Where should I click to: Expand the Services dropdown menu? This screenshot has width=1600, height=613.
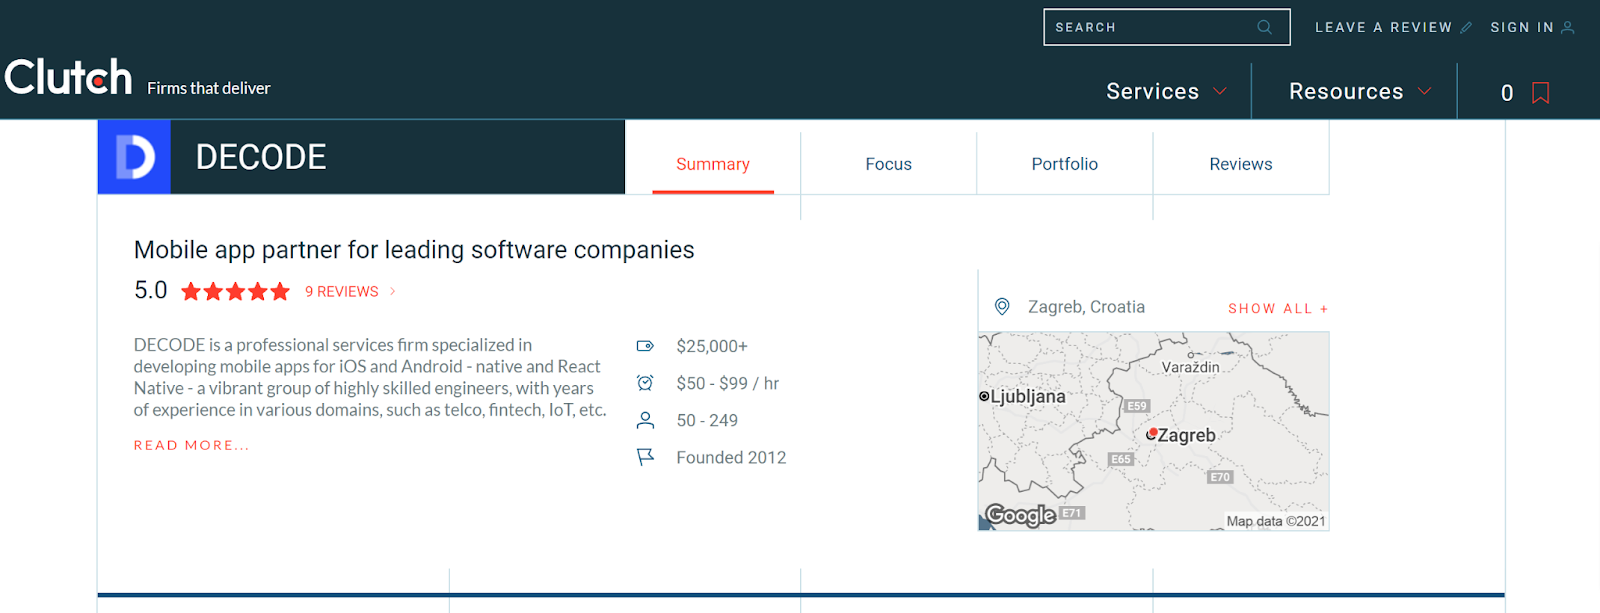[1166, 91]
